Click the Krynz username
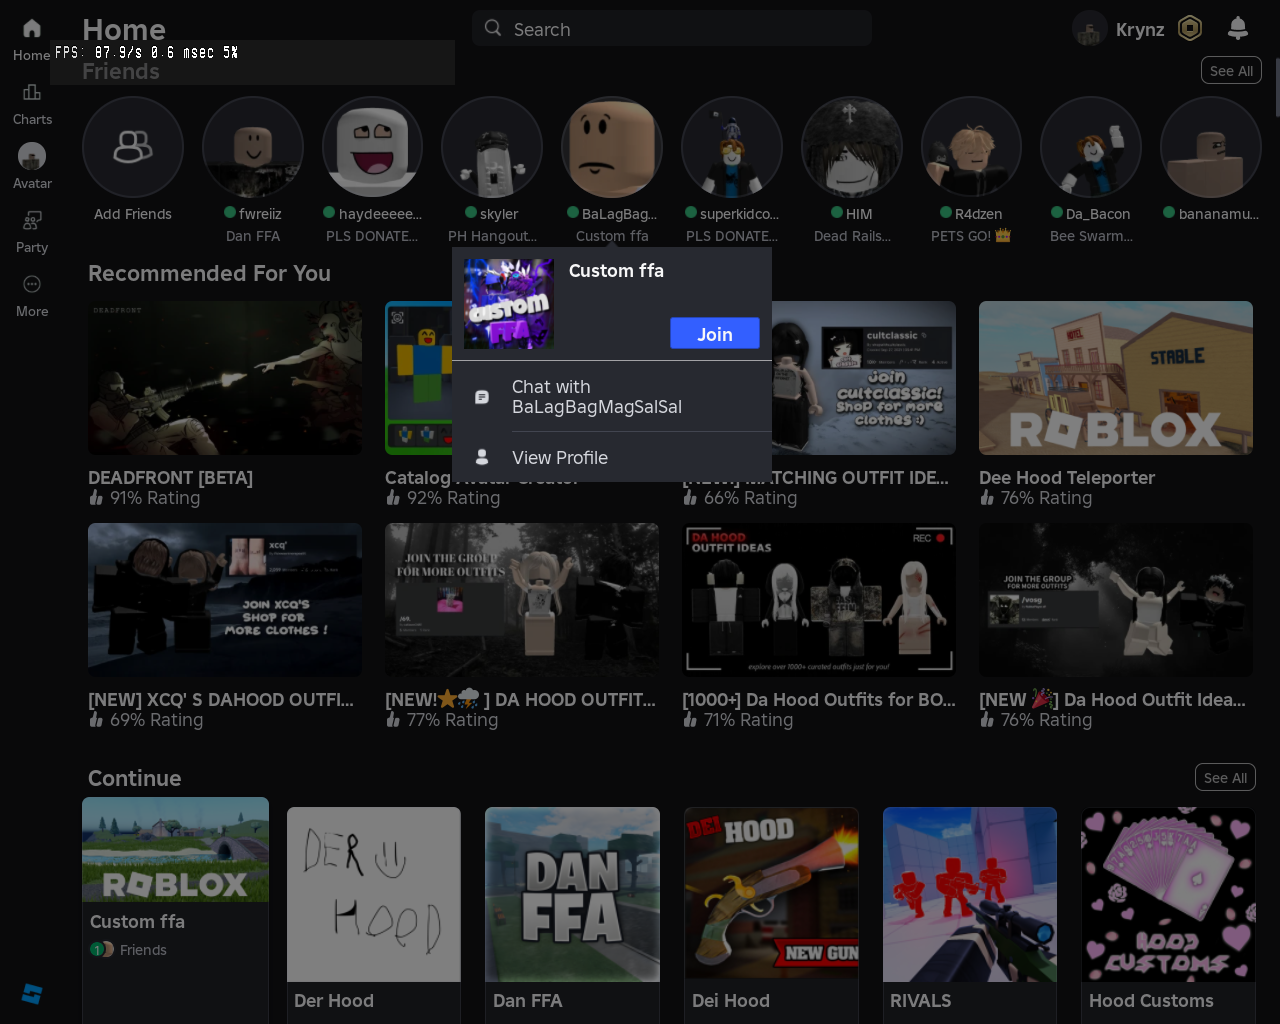 [1140, 29]
